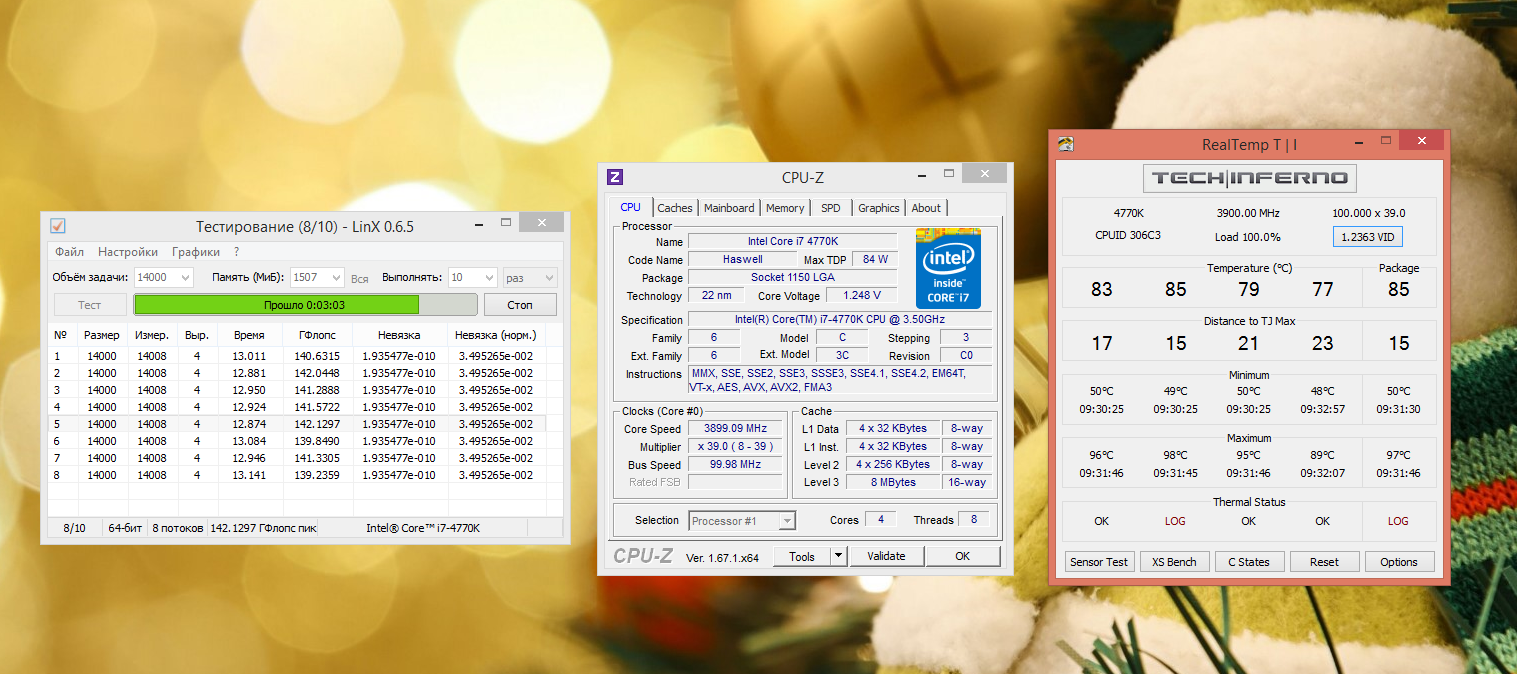Image resolution: width=1517 pixels, height=674 pixels.
Task: Click the Multiplier value x 39.0 ( 8 - 39 )
Action: (736, 446)
